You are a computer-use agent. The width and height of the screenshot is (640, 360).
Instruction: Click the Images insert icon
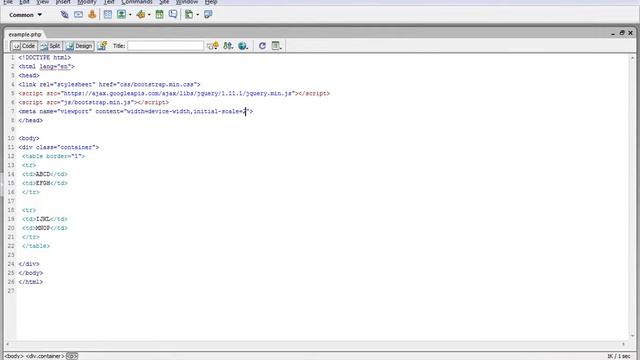tap(122, 15)
